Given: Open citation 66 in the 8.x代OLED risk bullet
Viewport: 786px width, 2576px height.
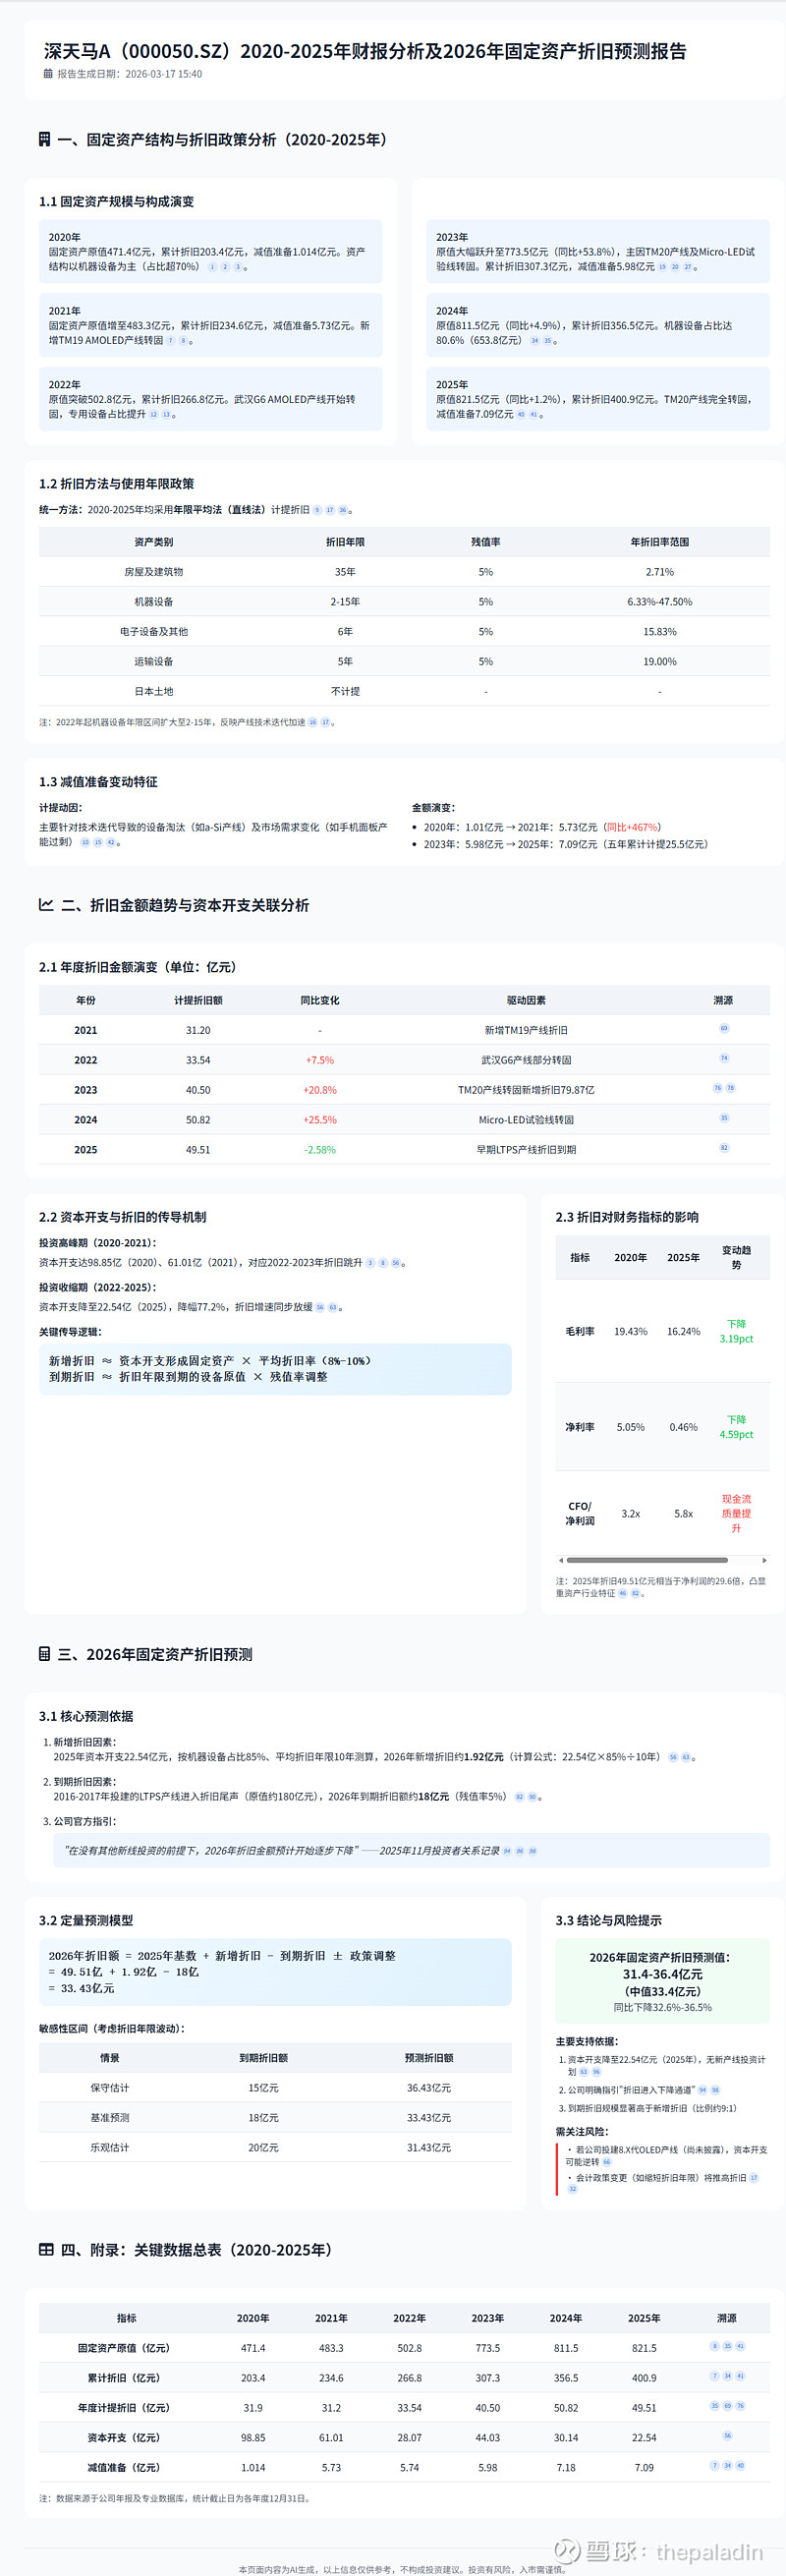Looking at the screenshot, I should pos(606,2162).
